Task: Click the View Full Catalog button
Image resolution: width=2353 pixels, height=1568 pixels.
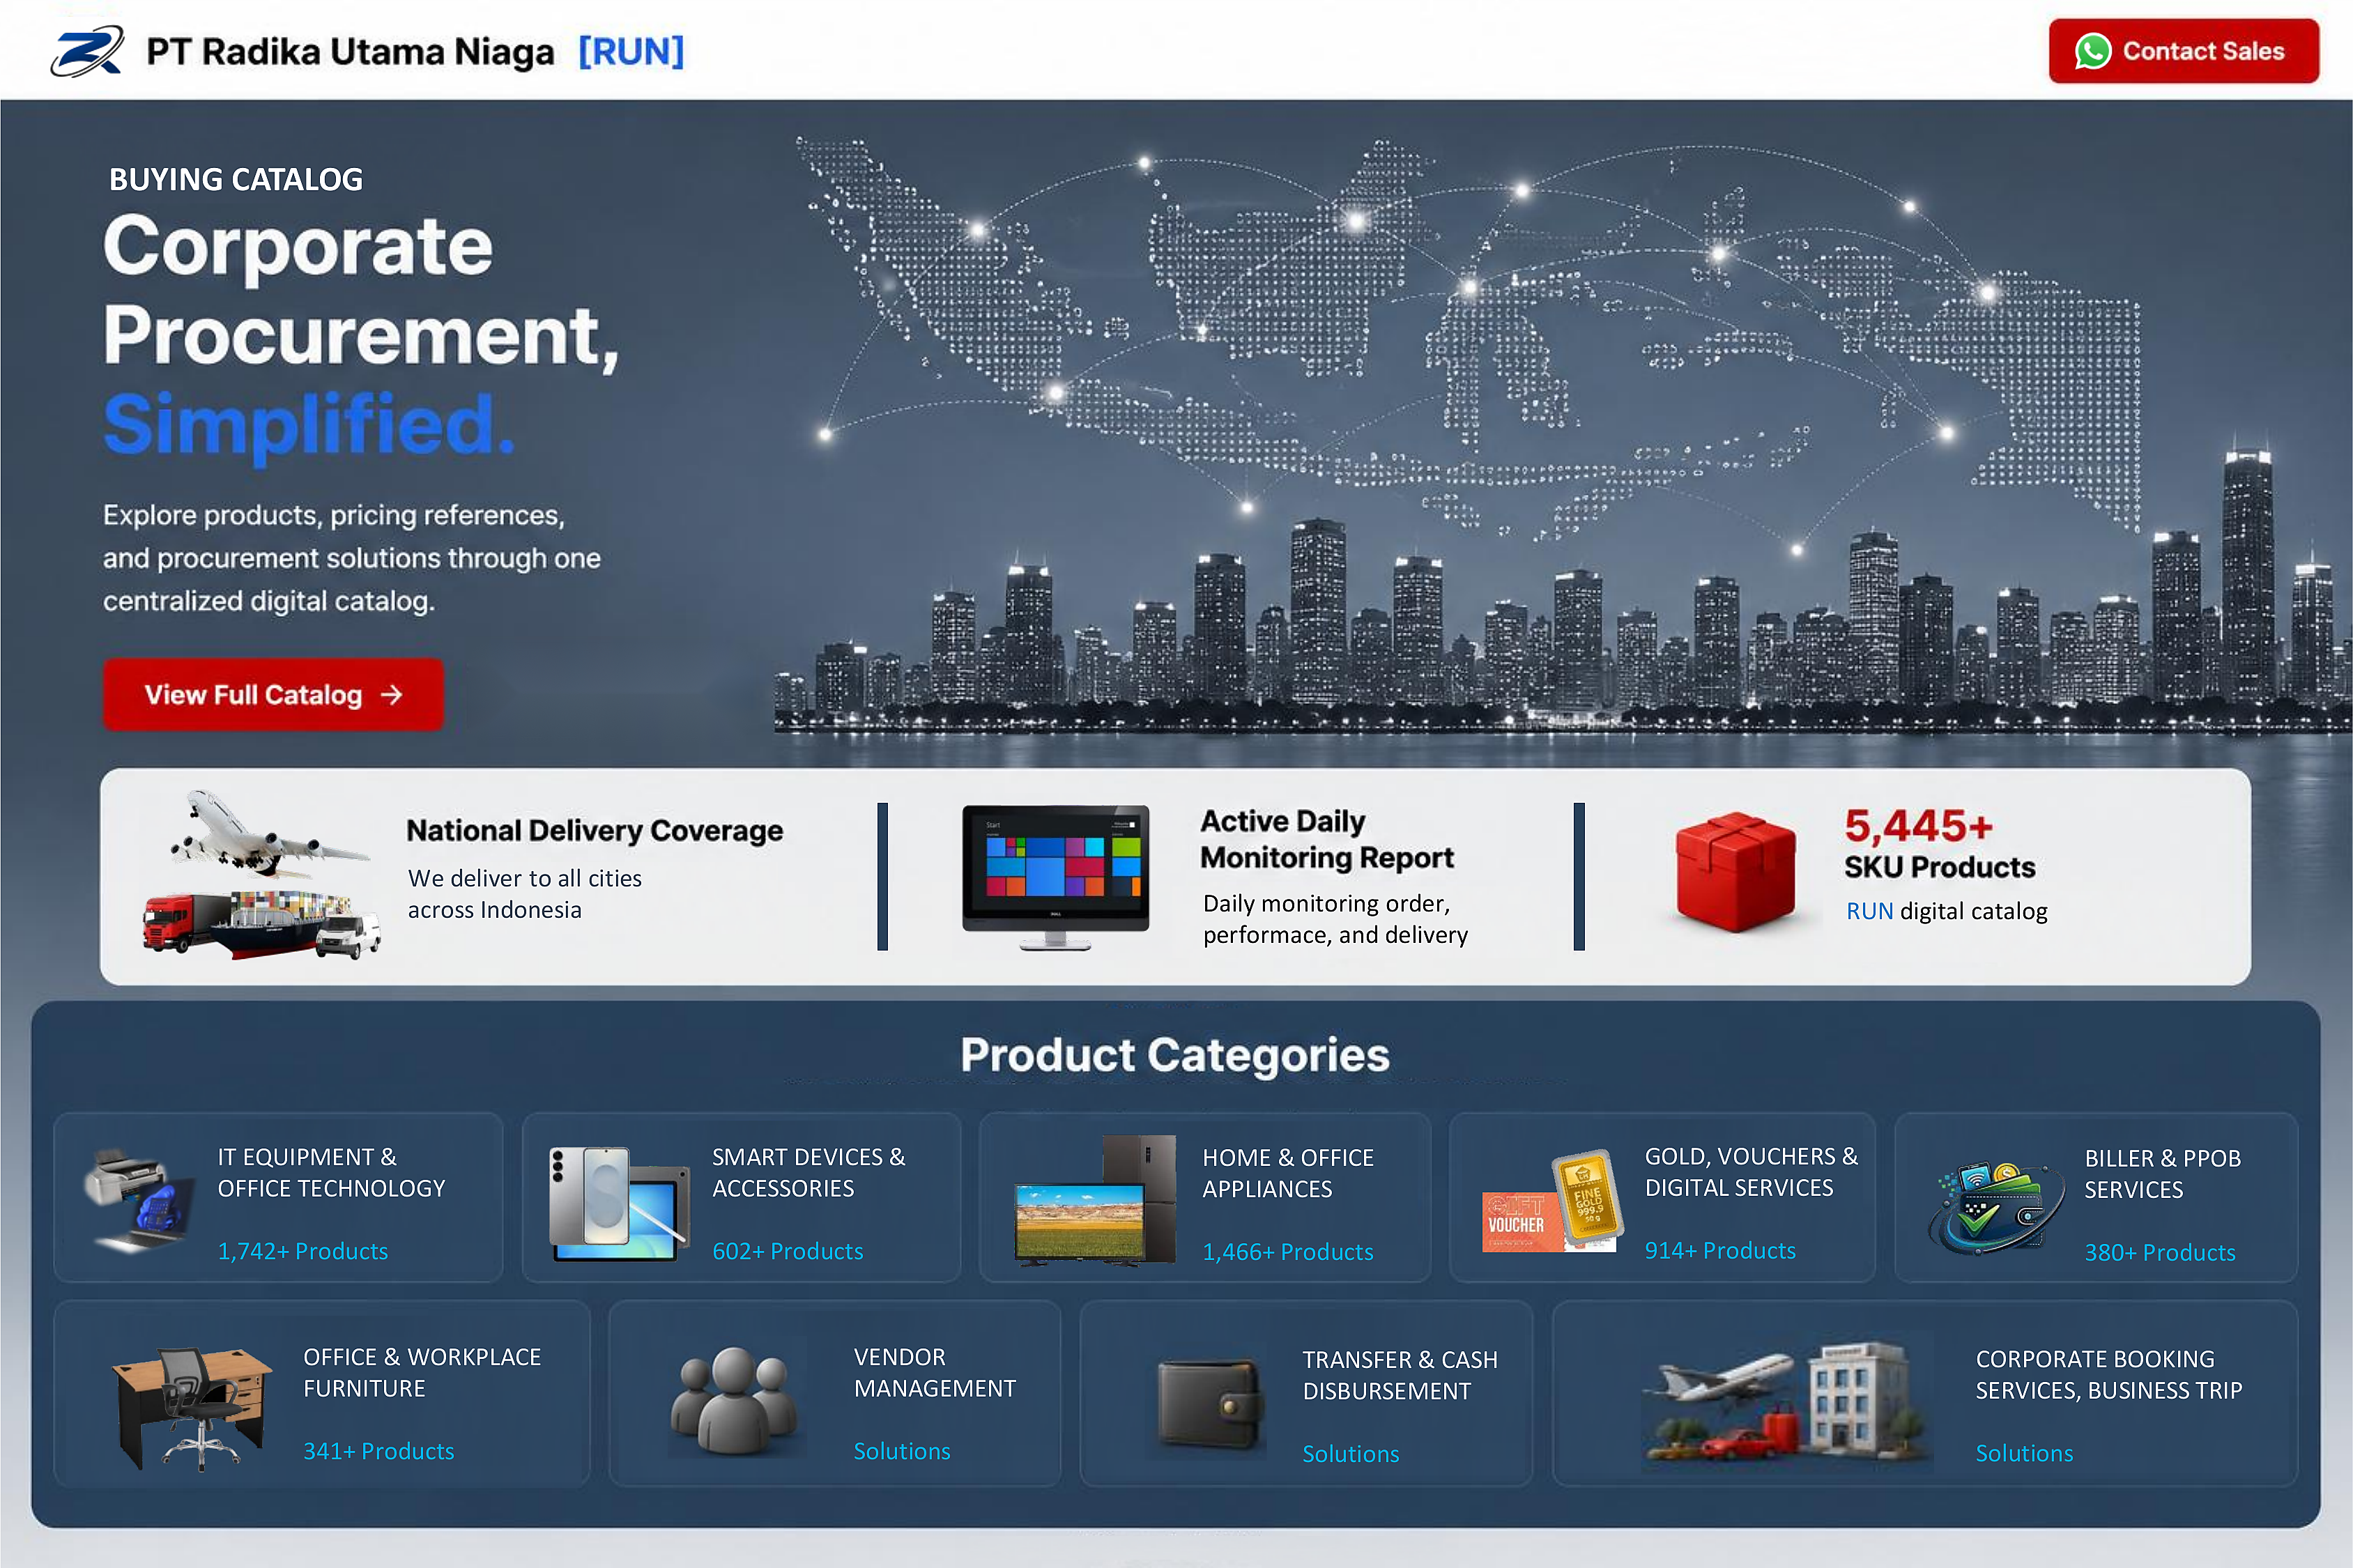Action: [272, 694]
